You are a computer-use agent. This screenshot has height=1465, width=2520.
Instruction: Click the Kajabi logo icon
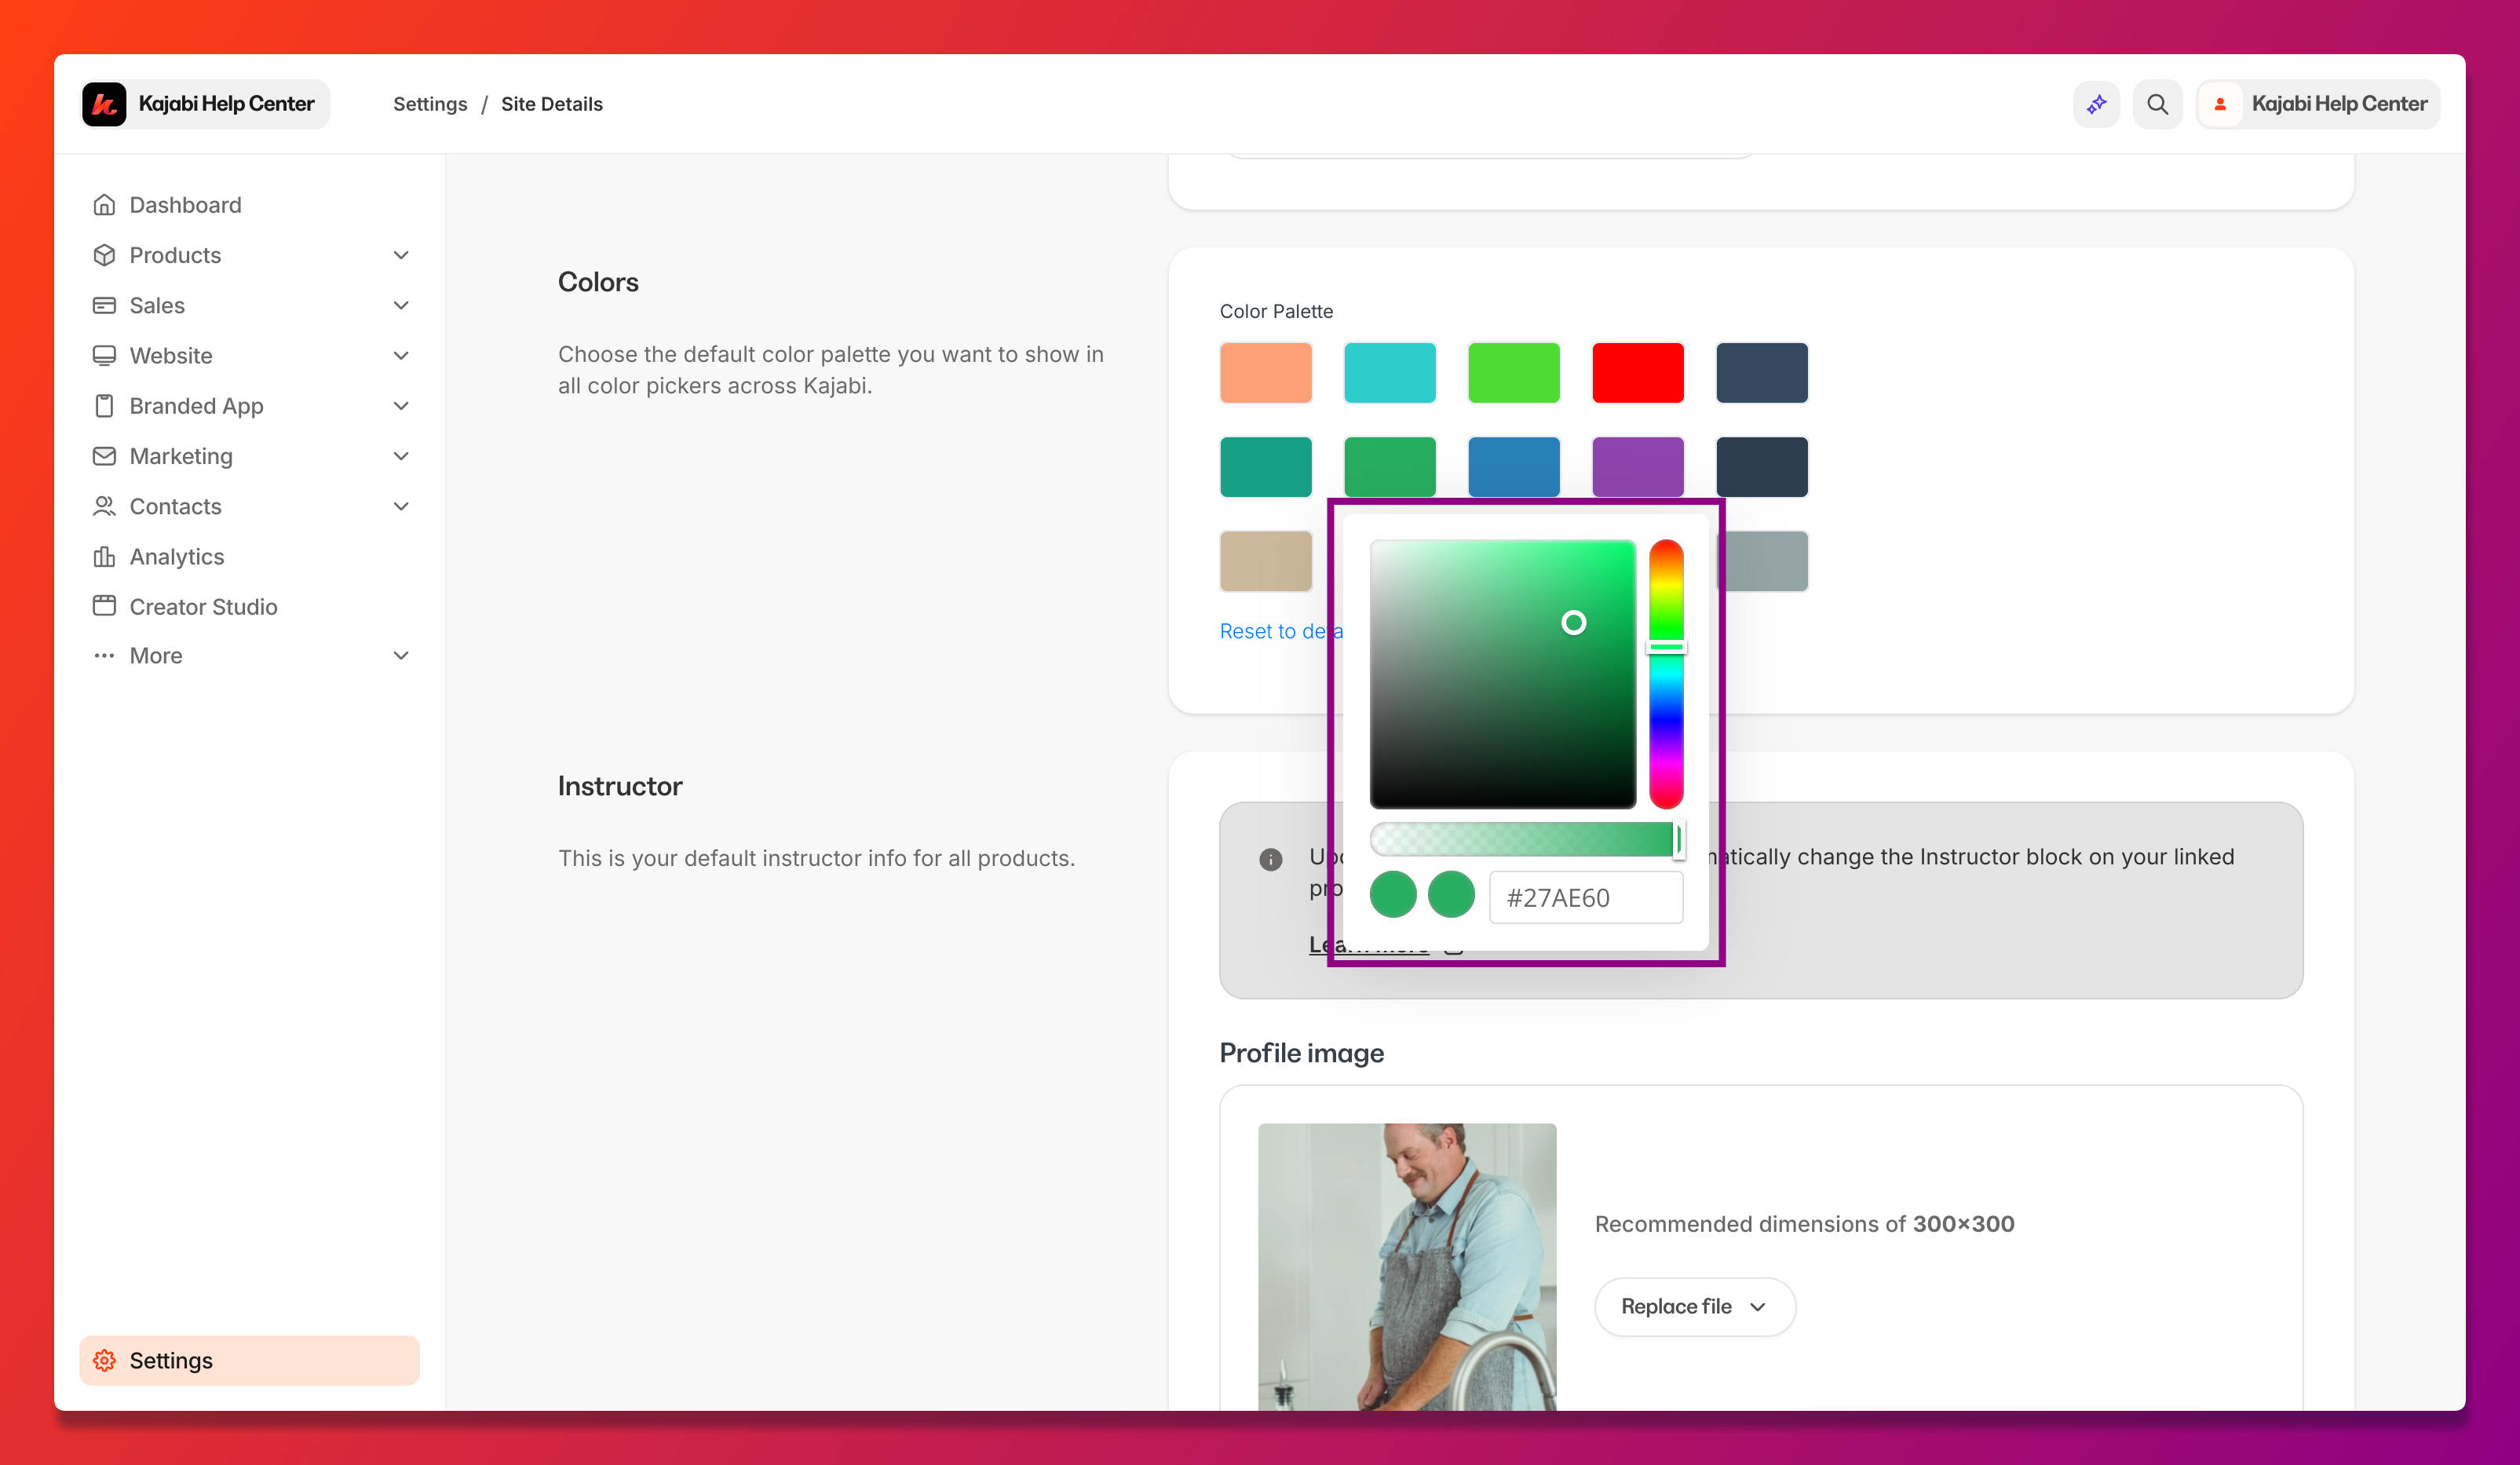105,104
